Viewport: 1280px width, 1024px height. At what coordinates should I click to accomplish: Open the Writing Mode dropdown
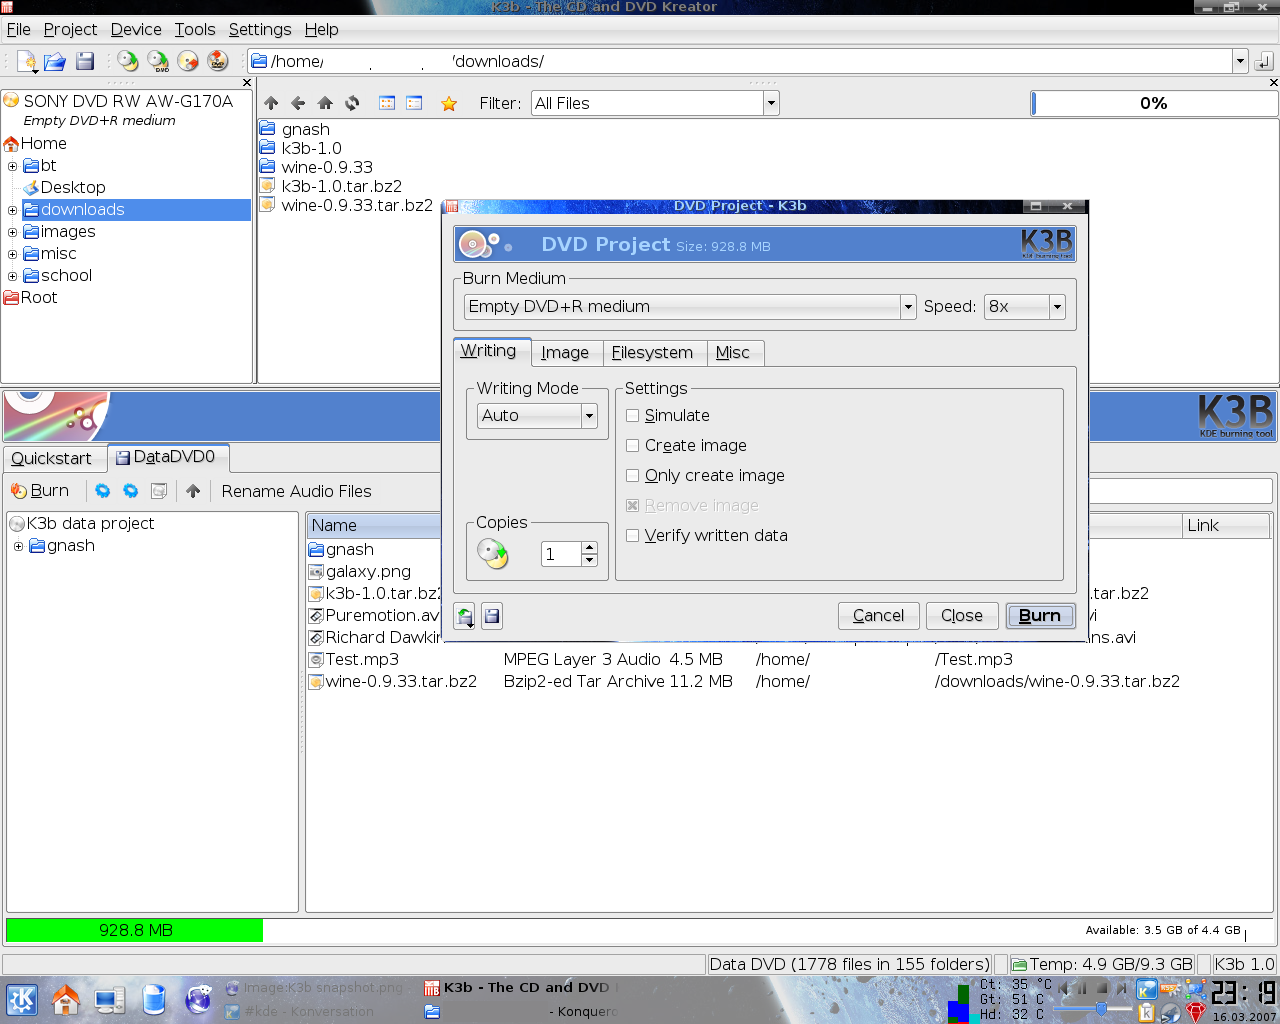[537, 416]
